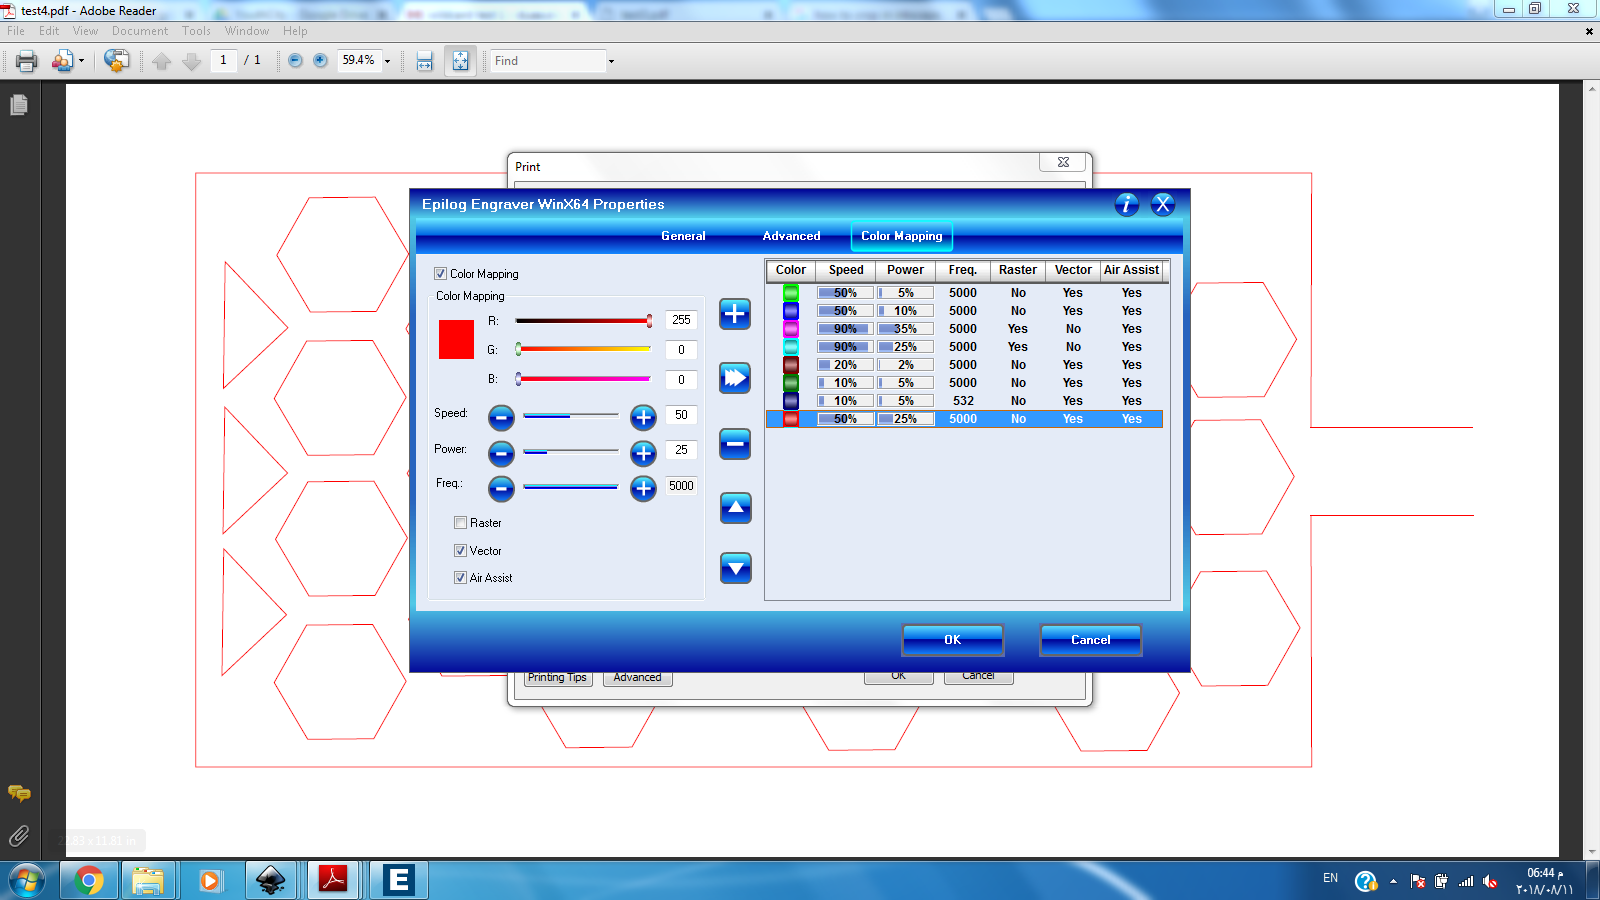This screenshot has height=900, width=1600.
Task: Open the Pages panel in left sidebar
Action: point(19,105)
